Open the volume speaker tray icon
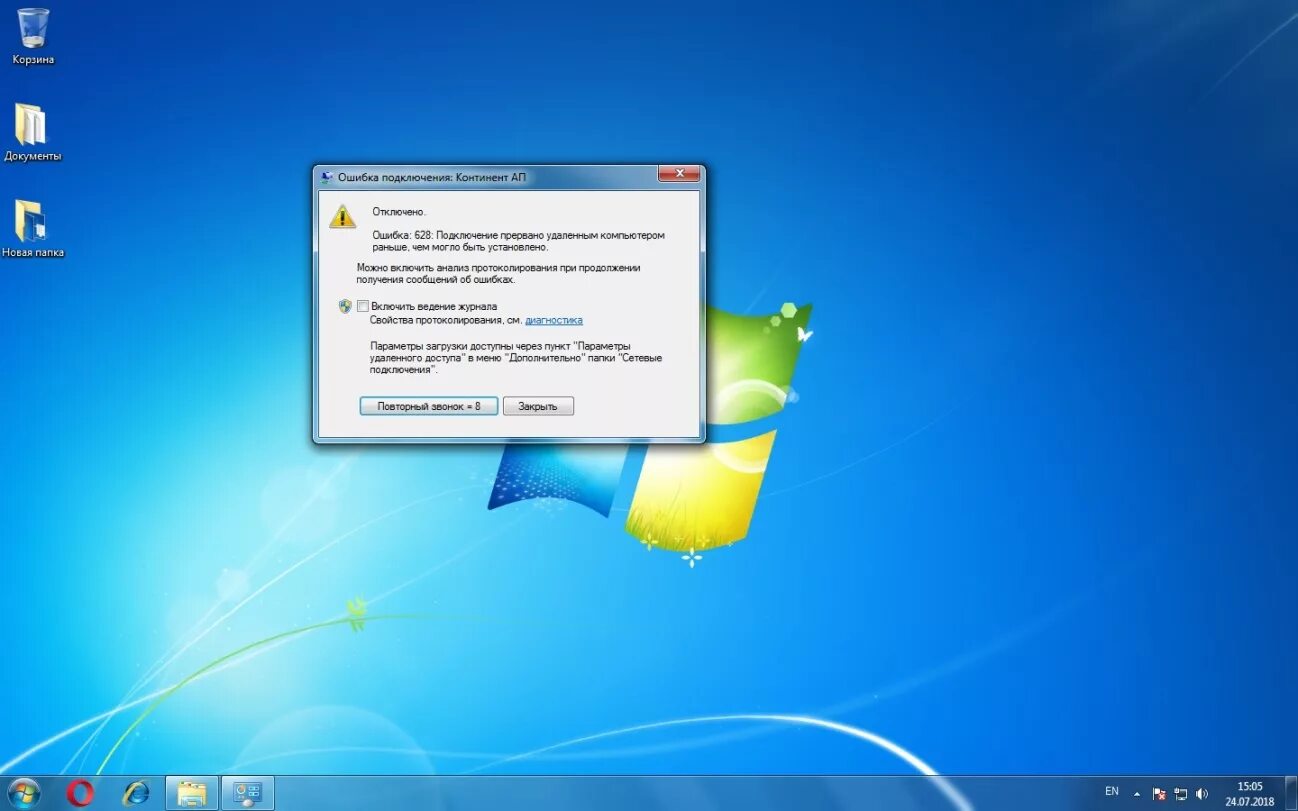Image resolution: width=1298 pixels, height=811 pixels. [1201, 793]
